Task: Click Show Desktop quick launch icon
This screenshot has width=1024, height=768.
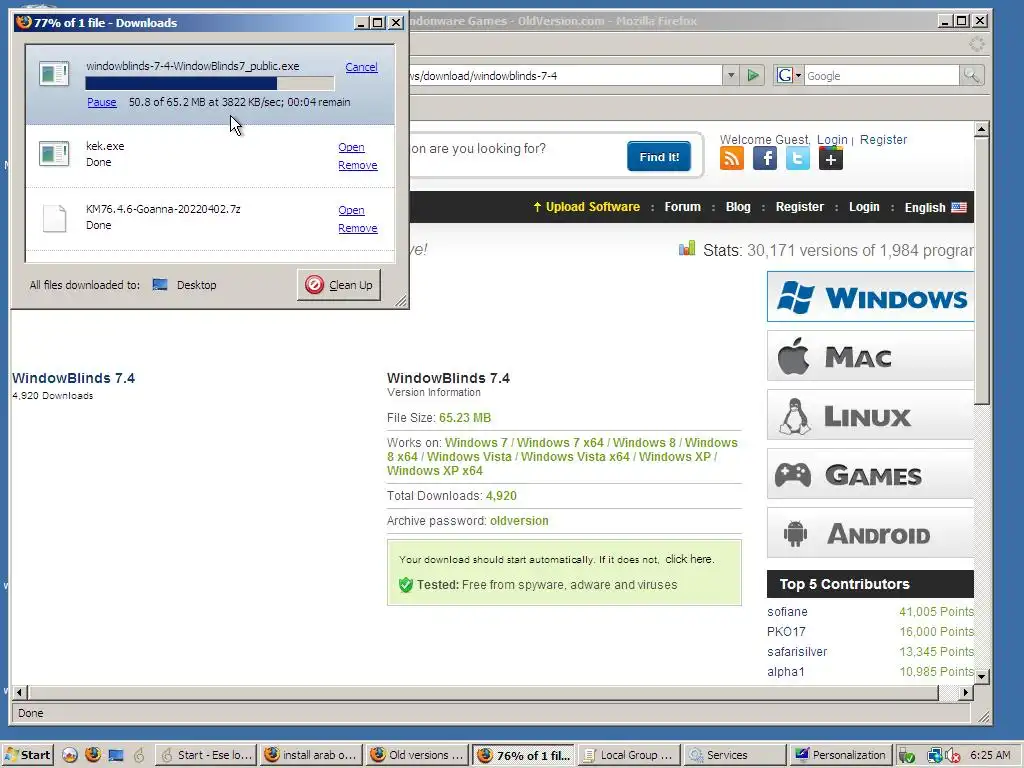Action: [x=116, y=756]
